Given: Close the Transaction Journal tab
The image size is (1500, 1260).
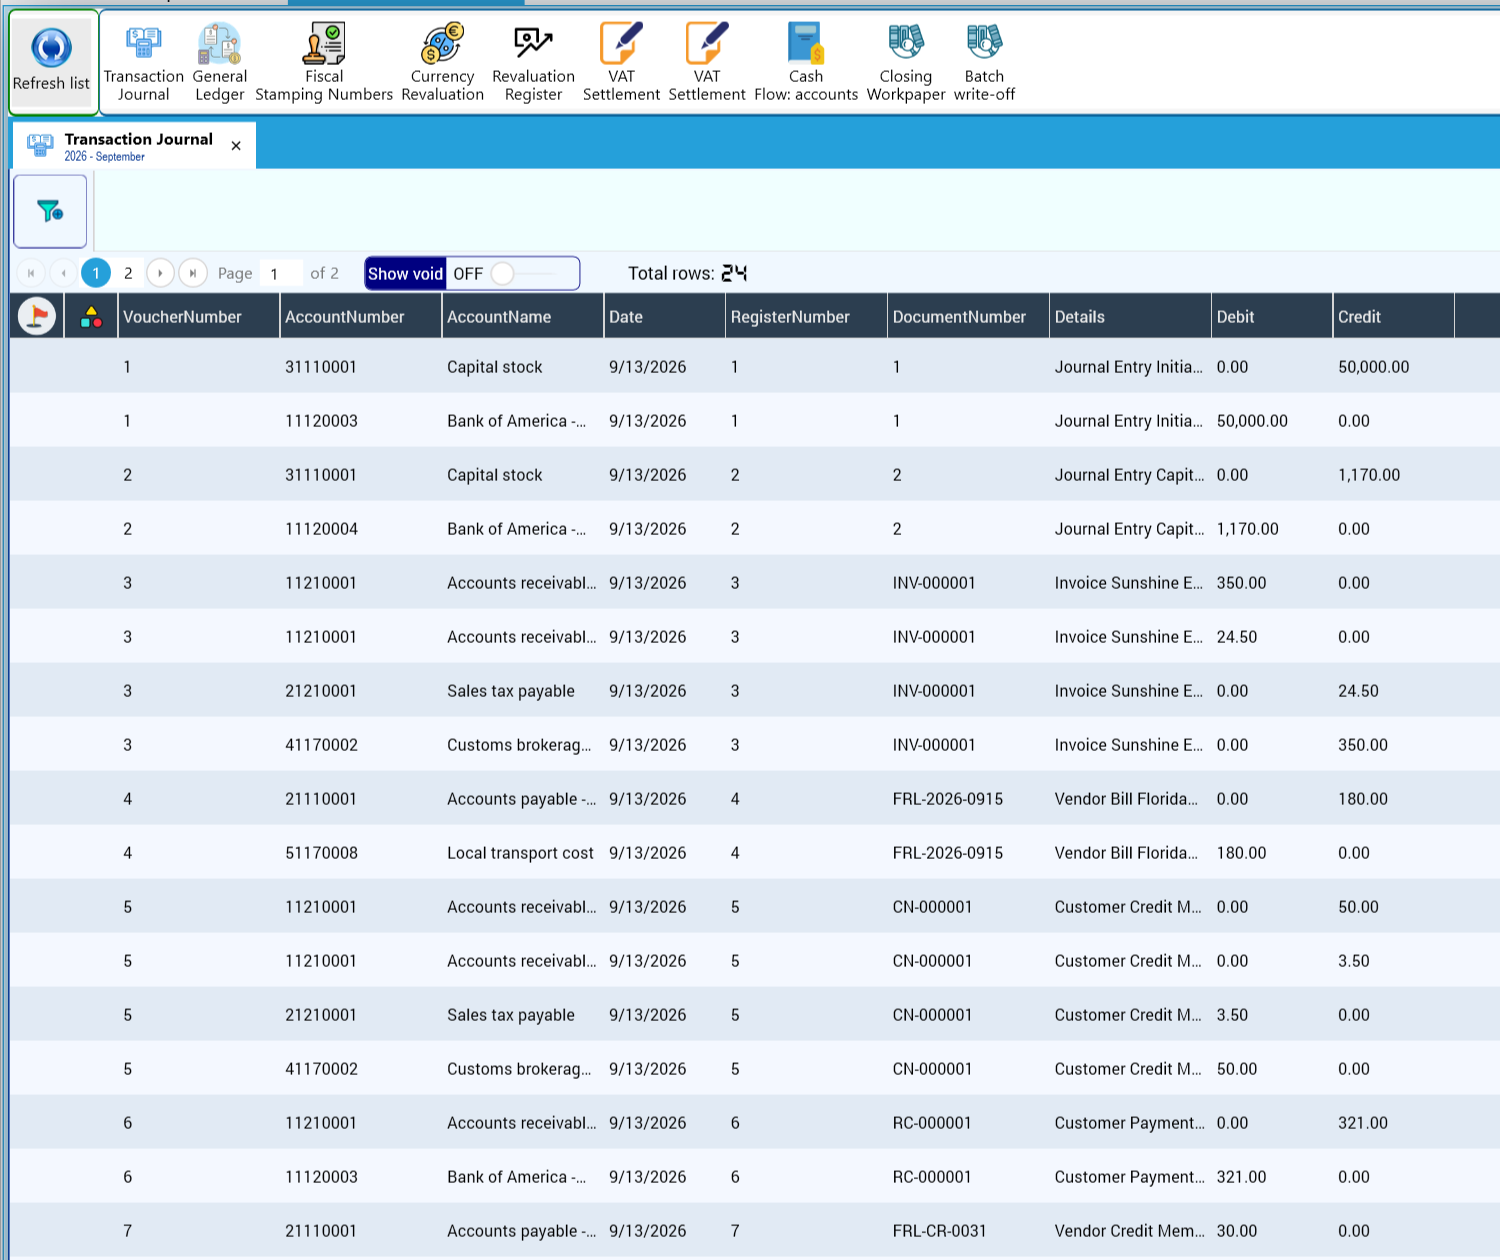Looking at the screenshot, I should (236, 146).
